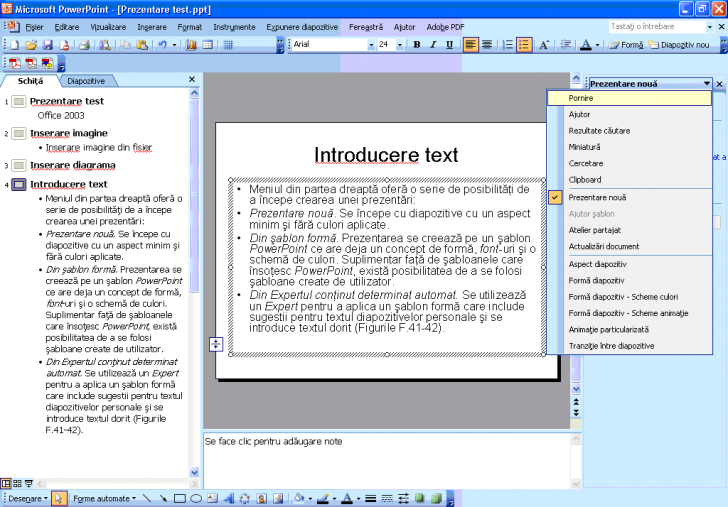Screen dimensions: 728x507
Task: Select Pornire in task pane menu
Action: coord(630,98)
